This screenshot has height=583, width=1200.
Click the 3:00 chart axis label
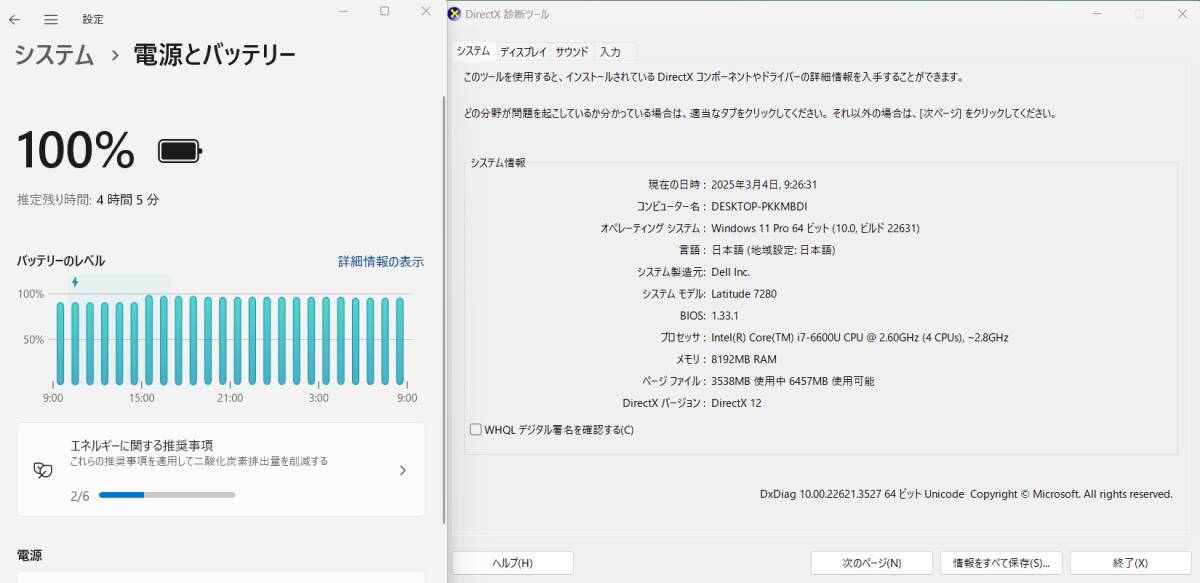coord(318,397)
